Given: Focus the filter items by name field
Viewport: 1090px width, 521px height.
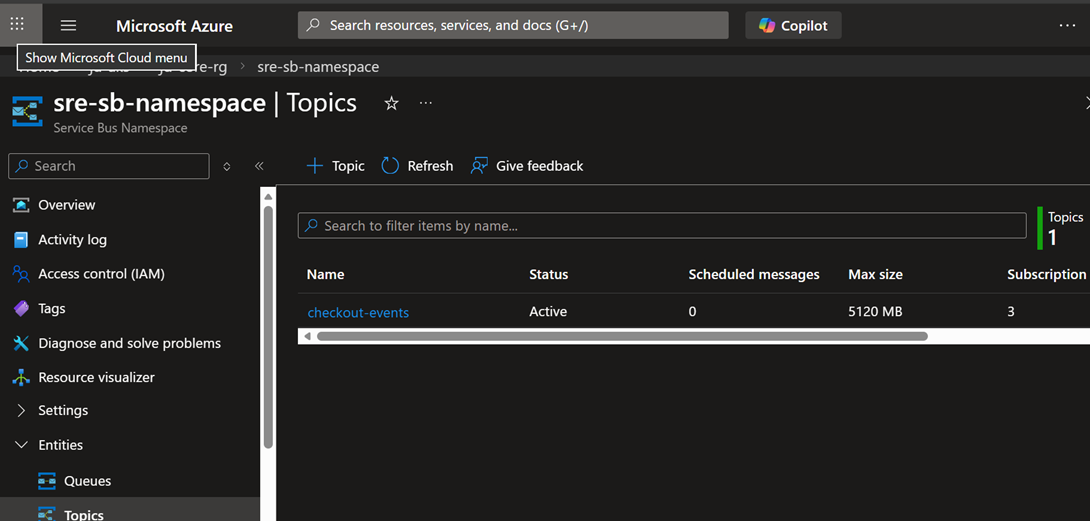Looking at the screenshot, I should 662,226.
